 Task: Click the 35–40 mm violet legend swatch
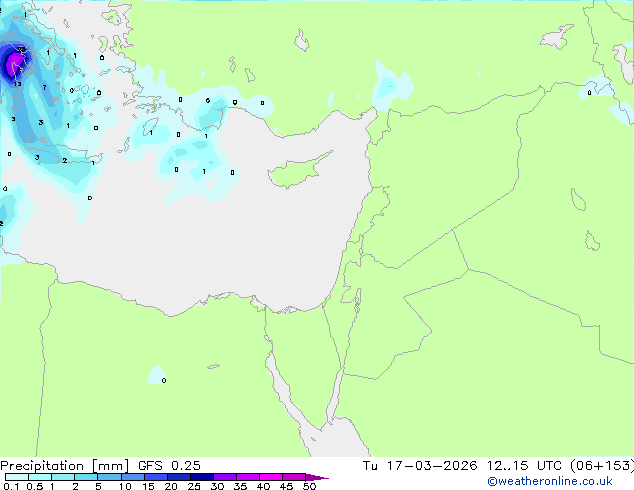click(x=248, y=477)
